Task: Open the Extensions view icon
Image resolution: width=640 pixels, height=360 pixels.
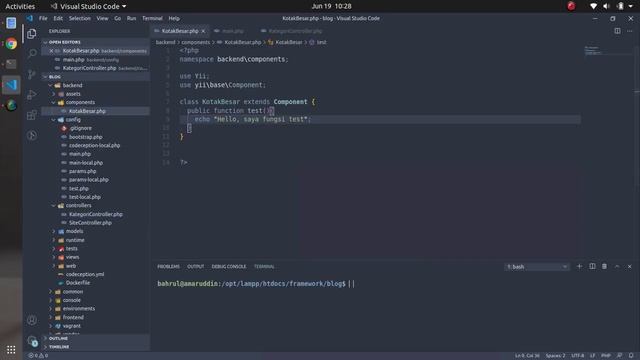Action: point(31,115)
